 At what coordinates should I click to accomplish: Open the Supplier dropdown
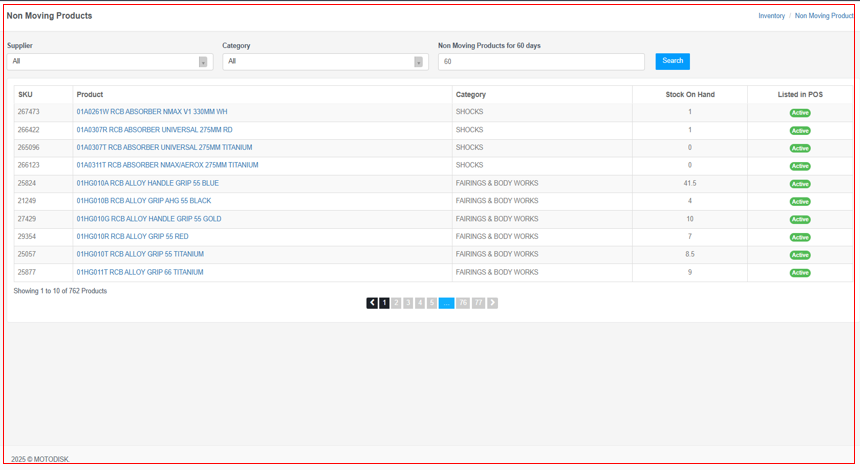(109, 62)
